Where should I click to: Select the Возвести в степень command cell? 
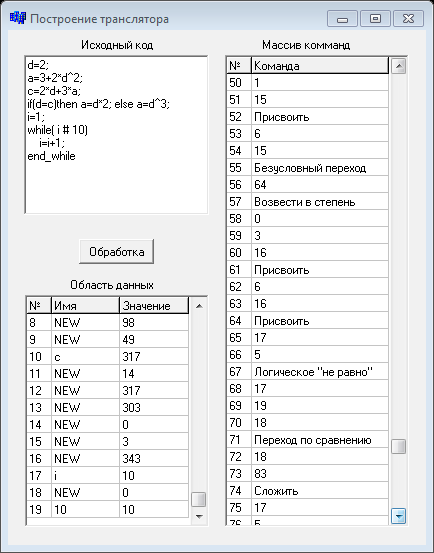(320, 202)
